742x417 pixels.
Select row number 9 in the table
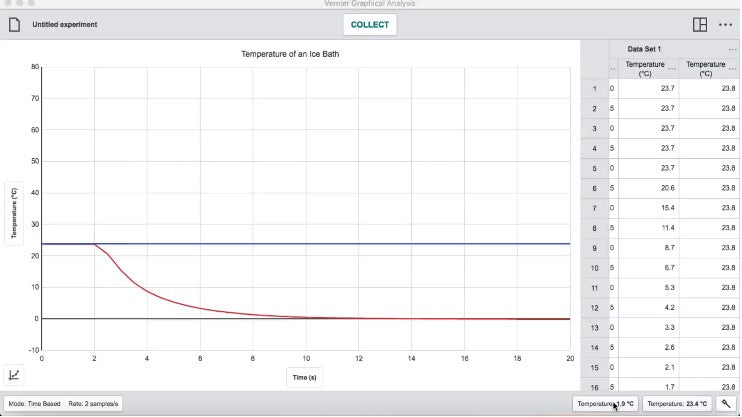coord(595,248)
